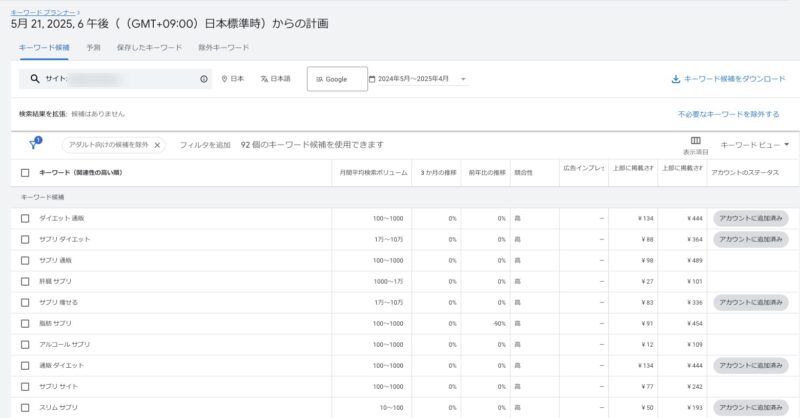This screenshot has width=800, height=418.
Task: Sort by アカウントのステータス column header
Action: [x=745, y=173]
